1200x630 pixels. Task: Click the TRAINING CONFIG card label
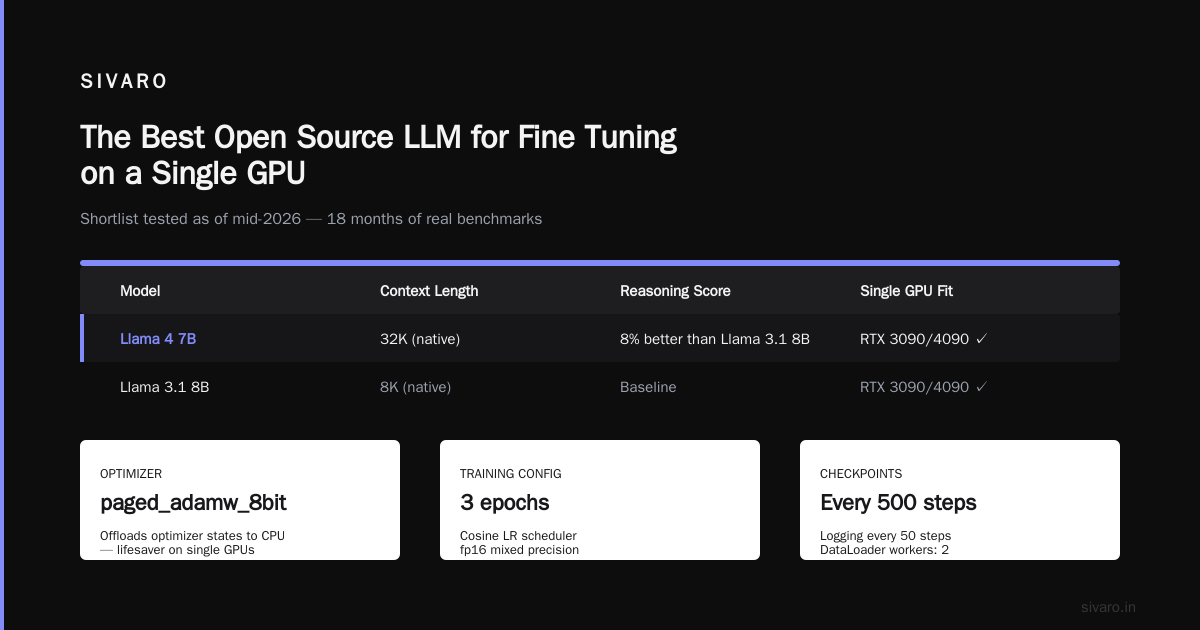coord(511,474)
